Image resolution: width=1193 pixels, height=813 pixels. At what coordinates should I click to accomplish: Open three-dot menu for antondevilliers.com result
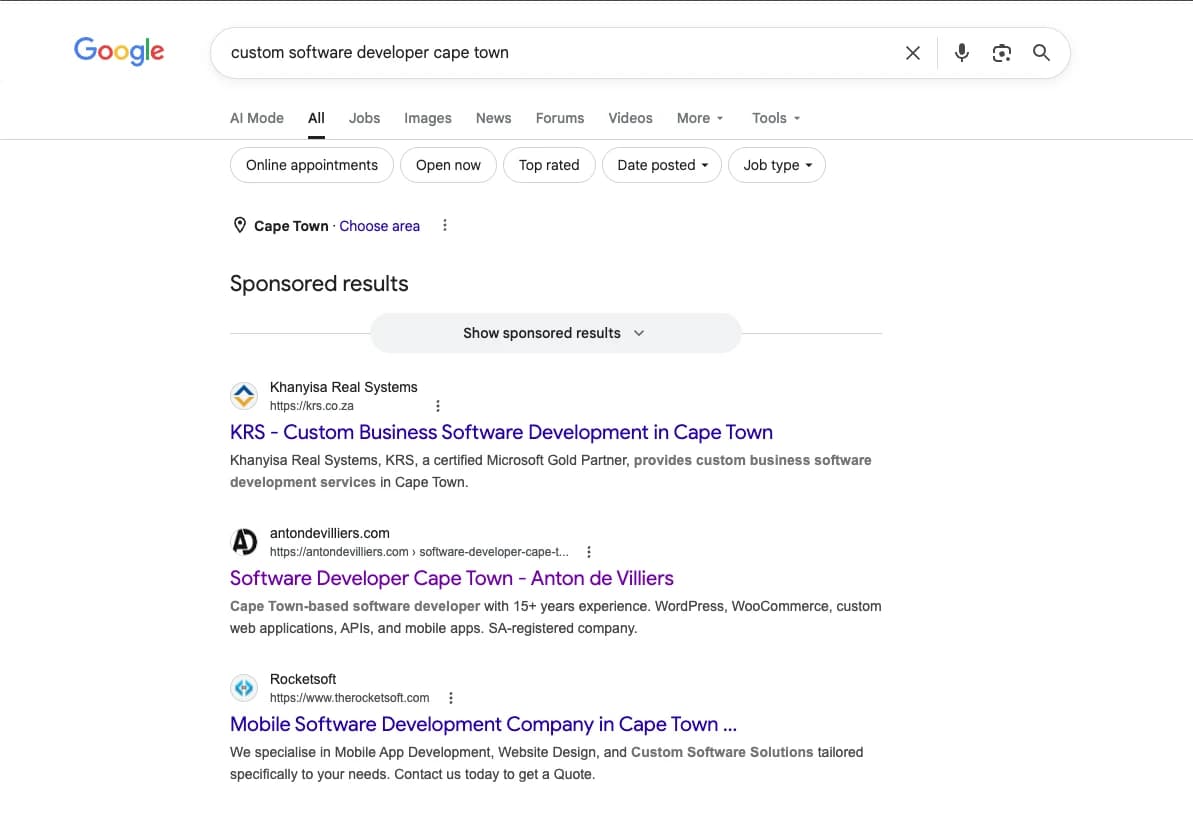588,552
